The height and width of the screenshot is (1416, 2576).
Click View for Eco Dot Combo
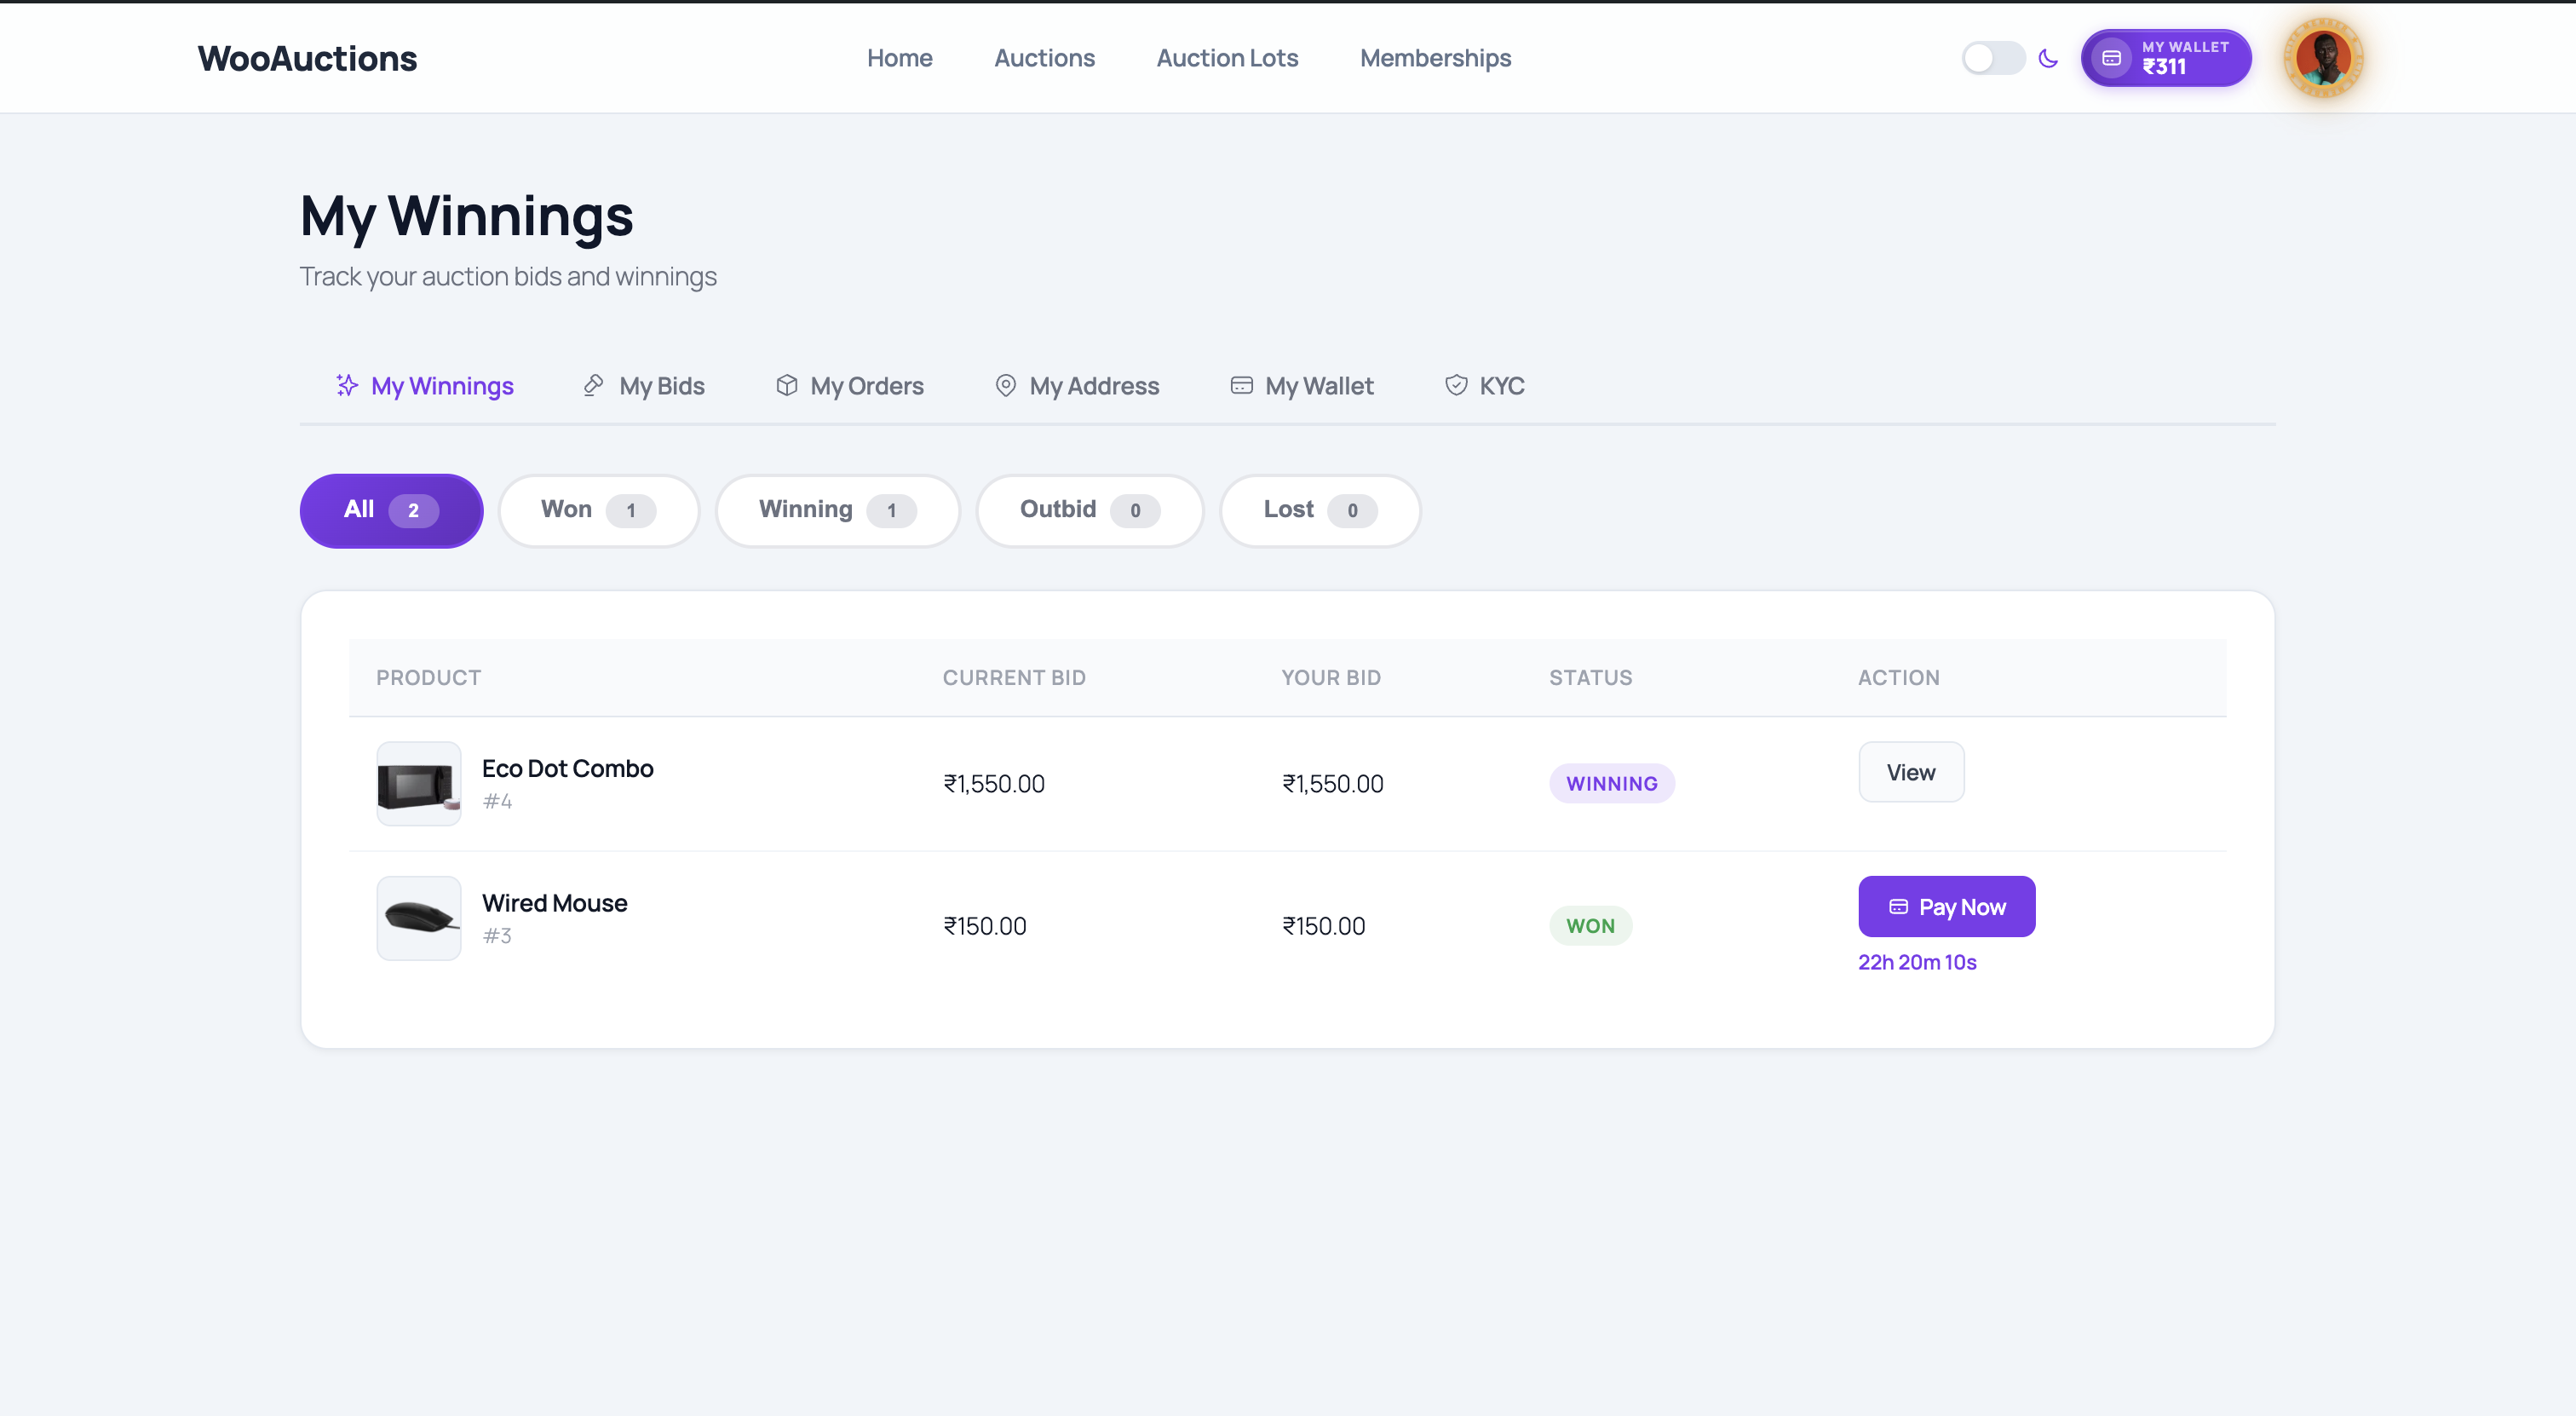[1910, 771]
